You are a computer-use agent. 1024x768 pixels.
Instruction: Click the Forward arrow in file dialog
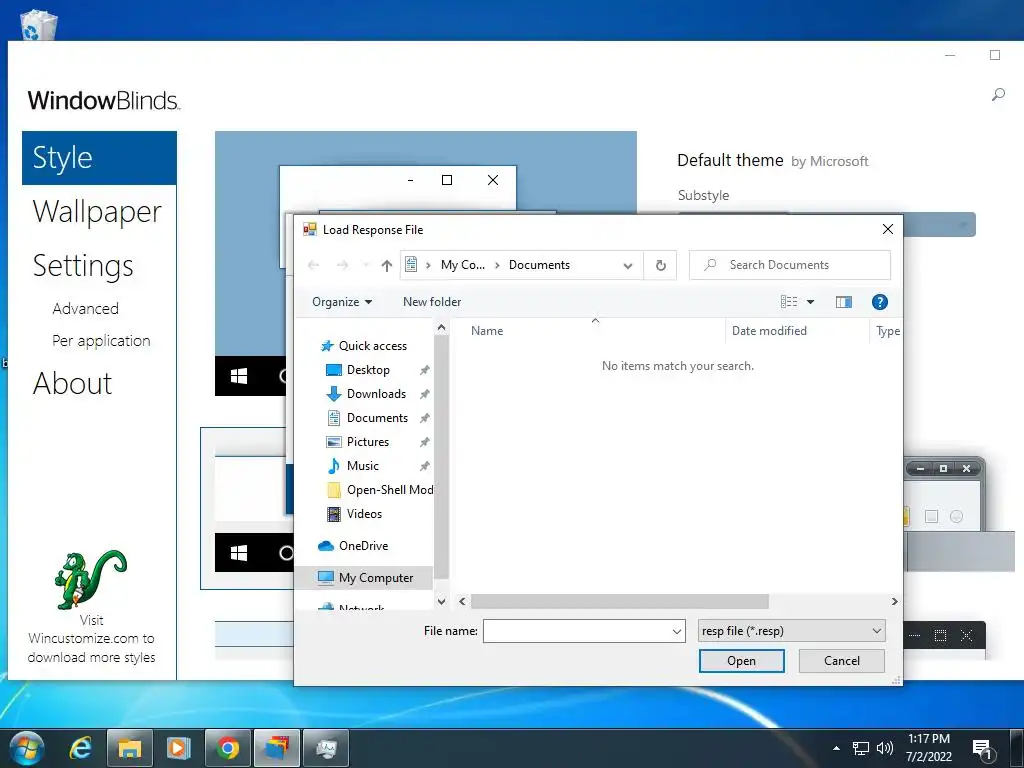[x=342, y=265]
